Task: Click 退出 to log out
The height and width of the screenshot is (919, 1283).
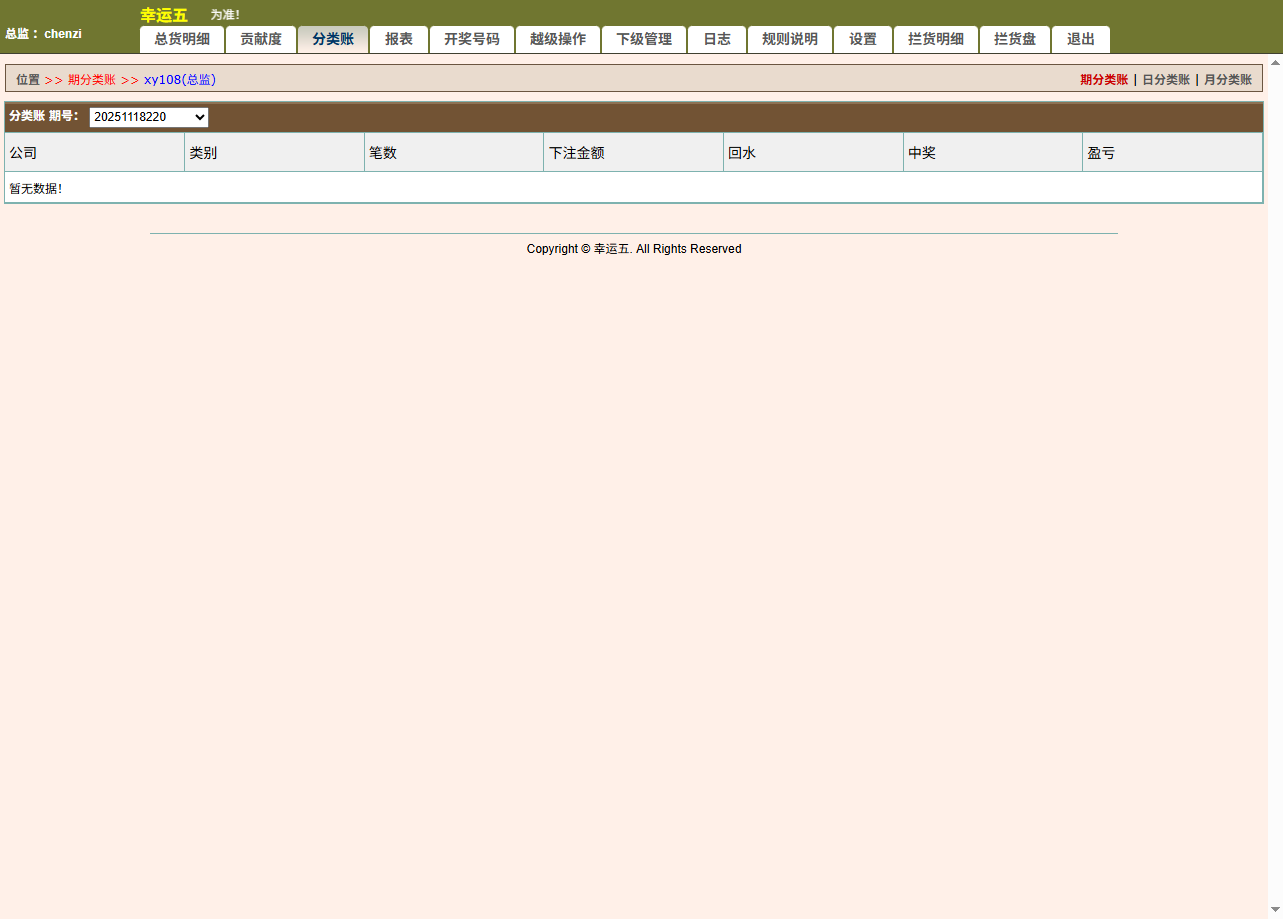Action: click(1081, 40)
